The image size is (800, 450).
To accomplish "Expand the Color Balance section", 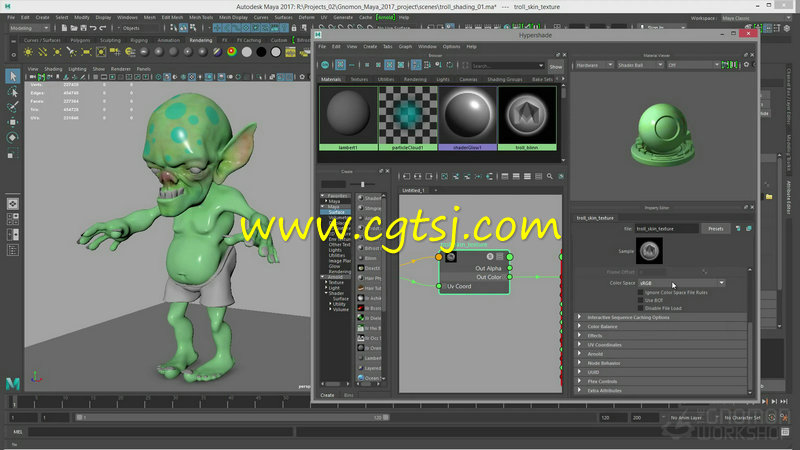I will coord(660,327).
